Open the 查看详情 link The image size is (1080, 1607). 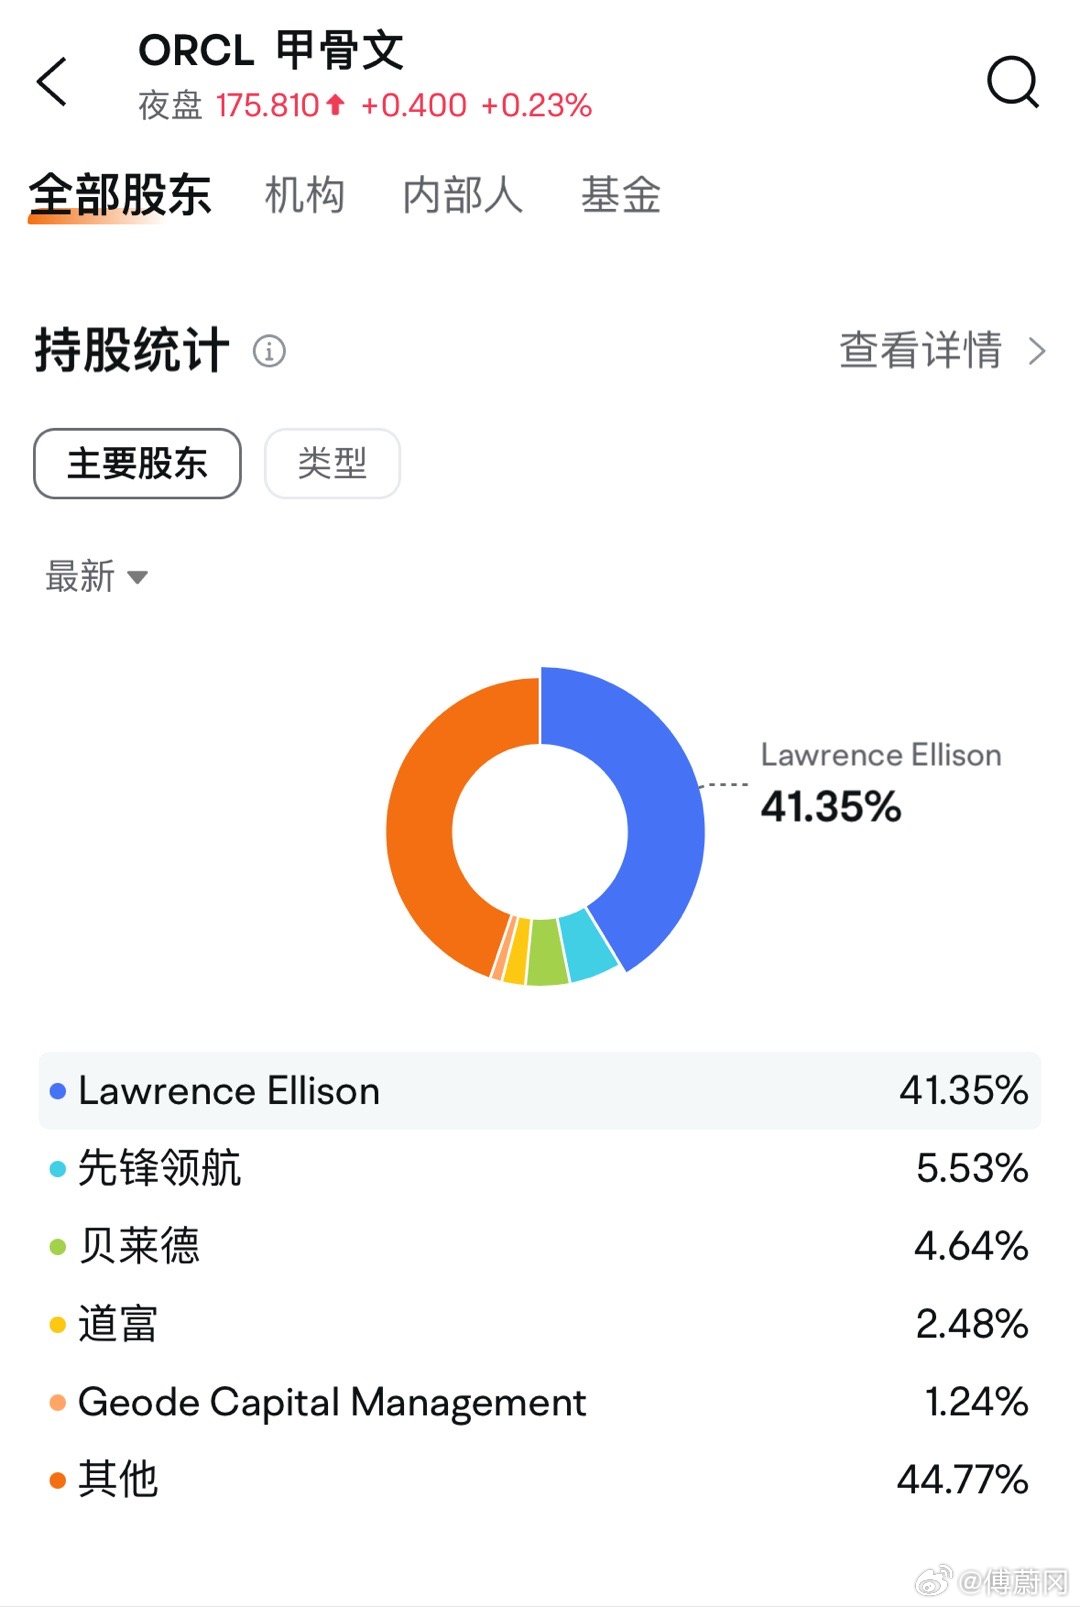(x=920, y=351)
